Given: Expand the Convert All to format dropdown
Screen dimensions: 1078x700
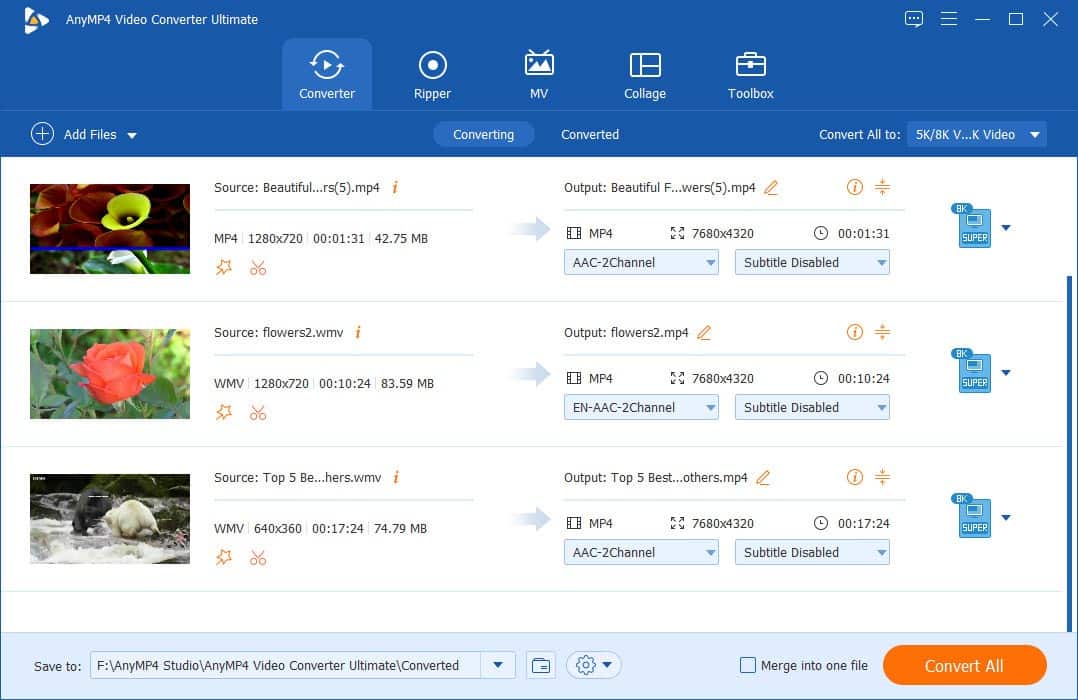Looking at the screenshot, I should pyautogui.click(x=976, y=134).
